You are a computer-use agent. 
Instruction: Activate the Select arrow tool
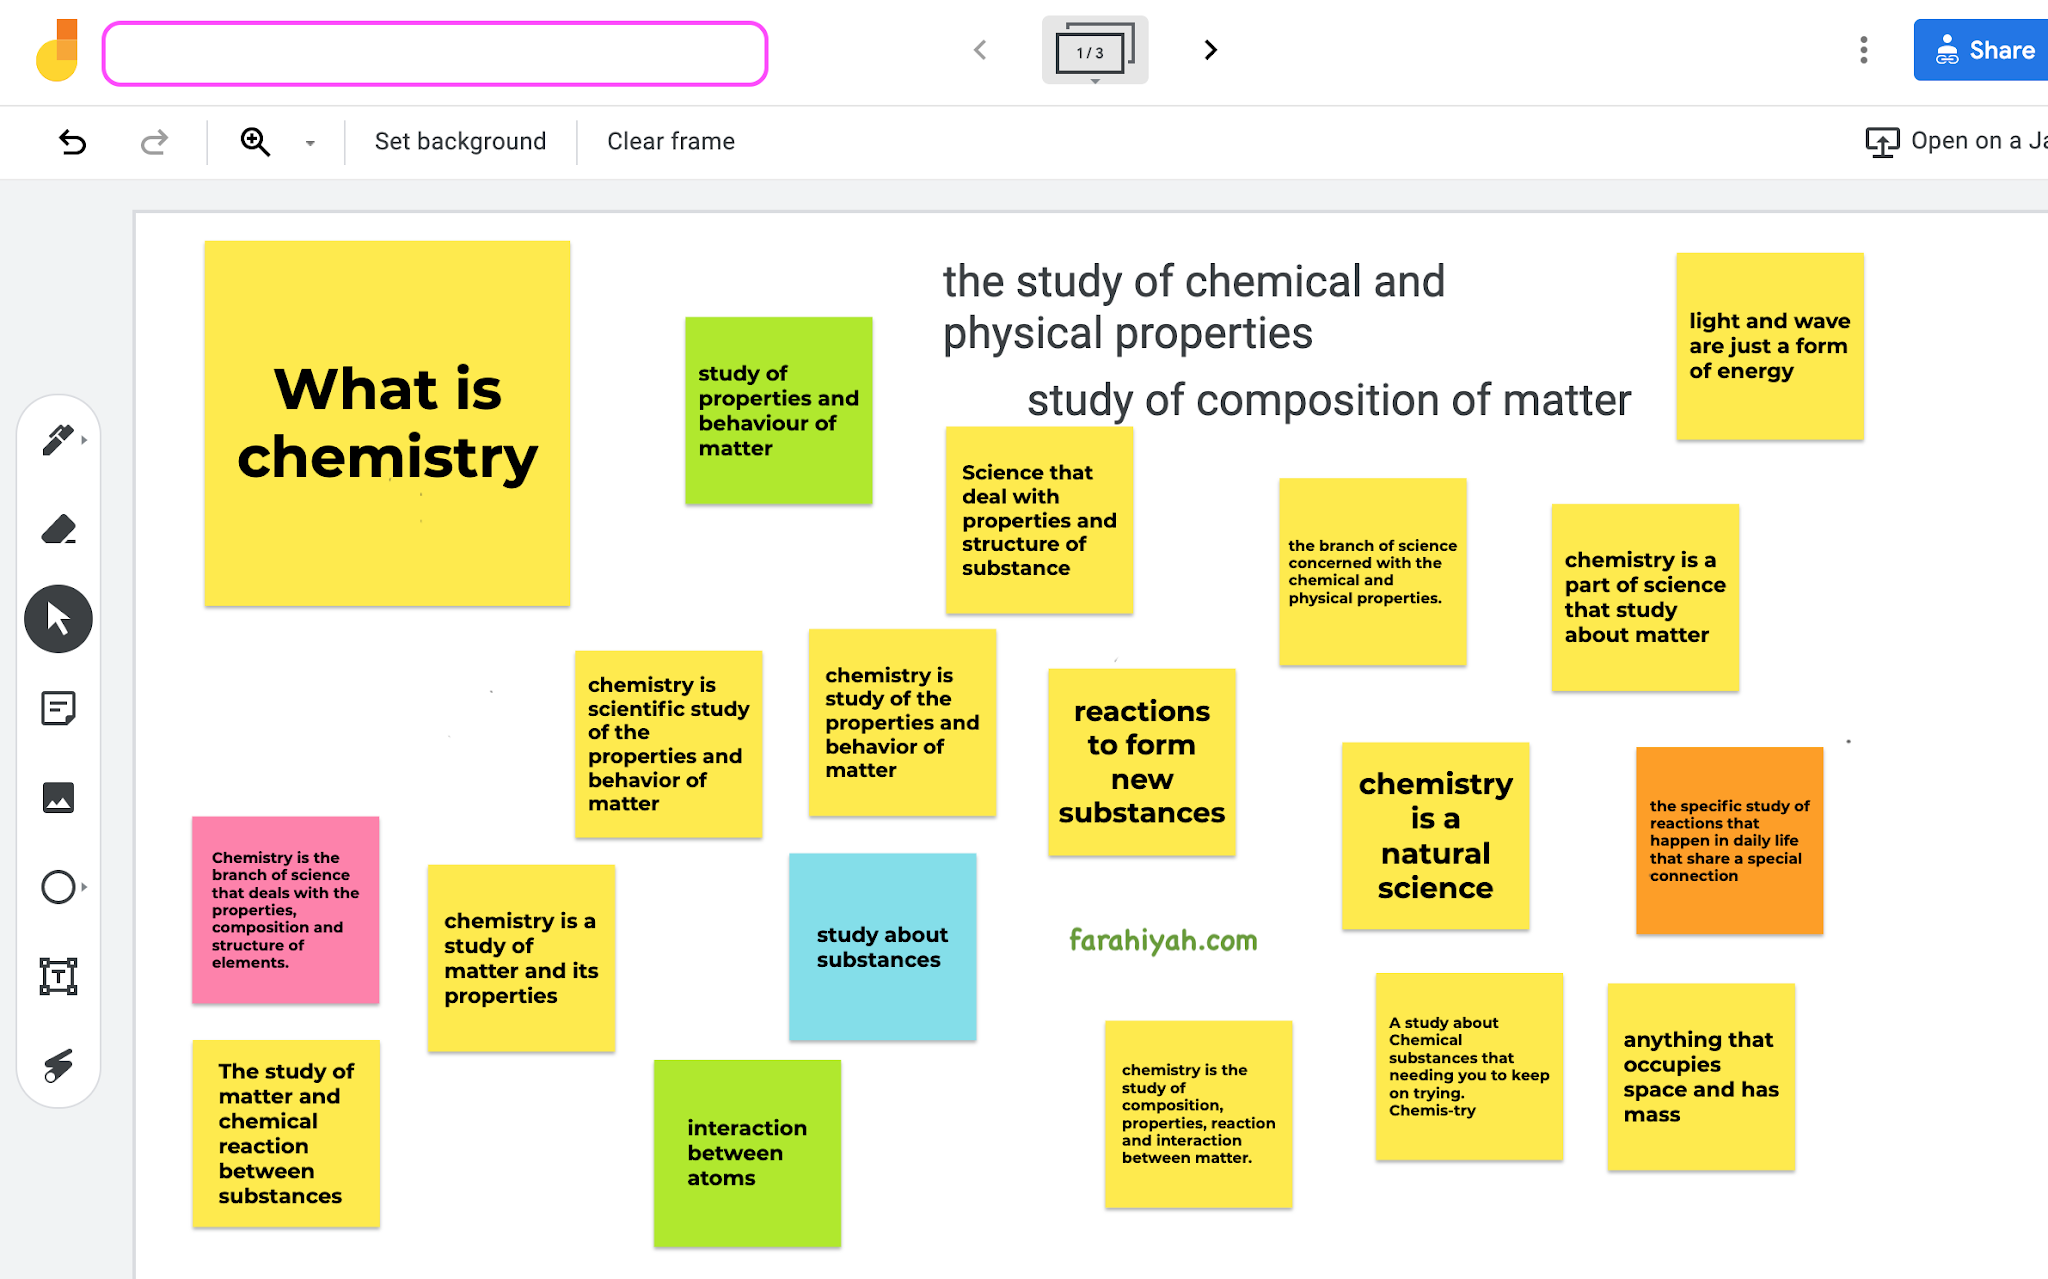coord(58,619)
